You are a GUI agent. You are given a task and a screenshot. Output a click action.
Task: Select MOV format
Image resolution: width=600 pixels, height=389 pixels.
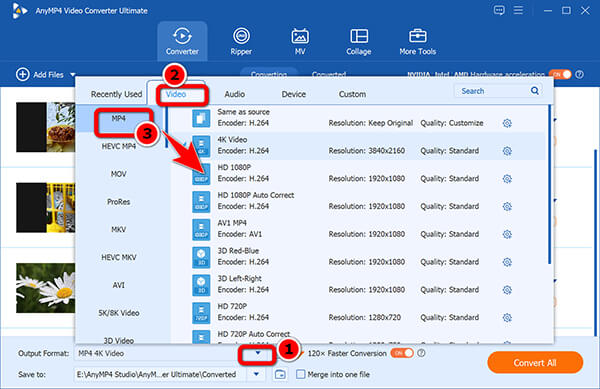pos(119,174)
